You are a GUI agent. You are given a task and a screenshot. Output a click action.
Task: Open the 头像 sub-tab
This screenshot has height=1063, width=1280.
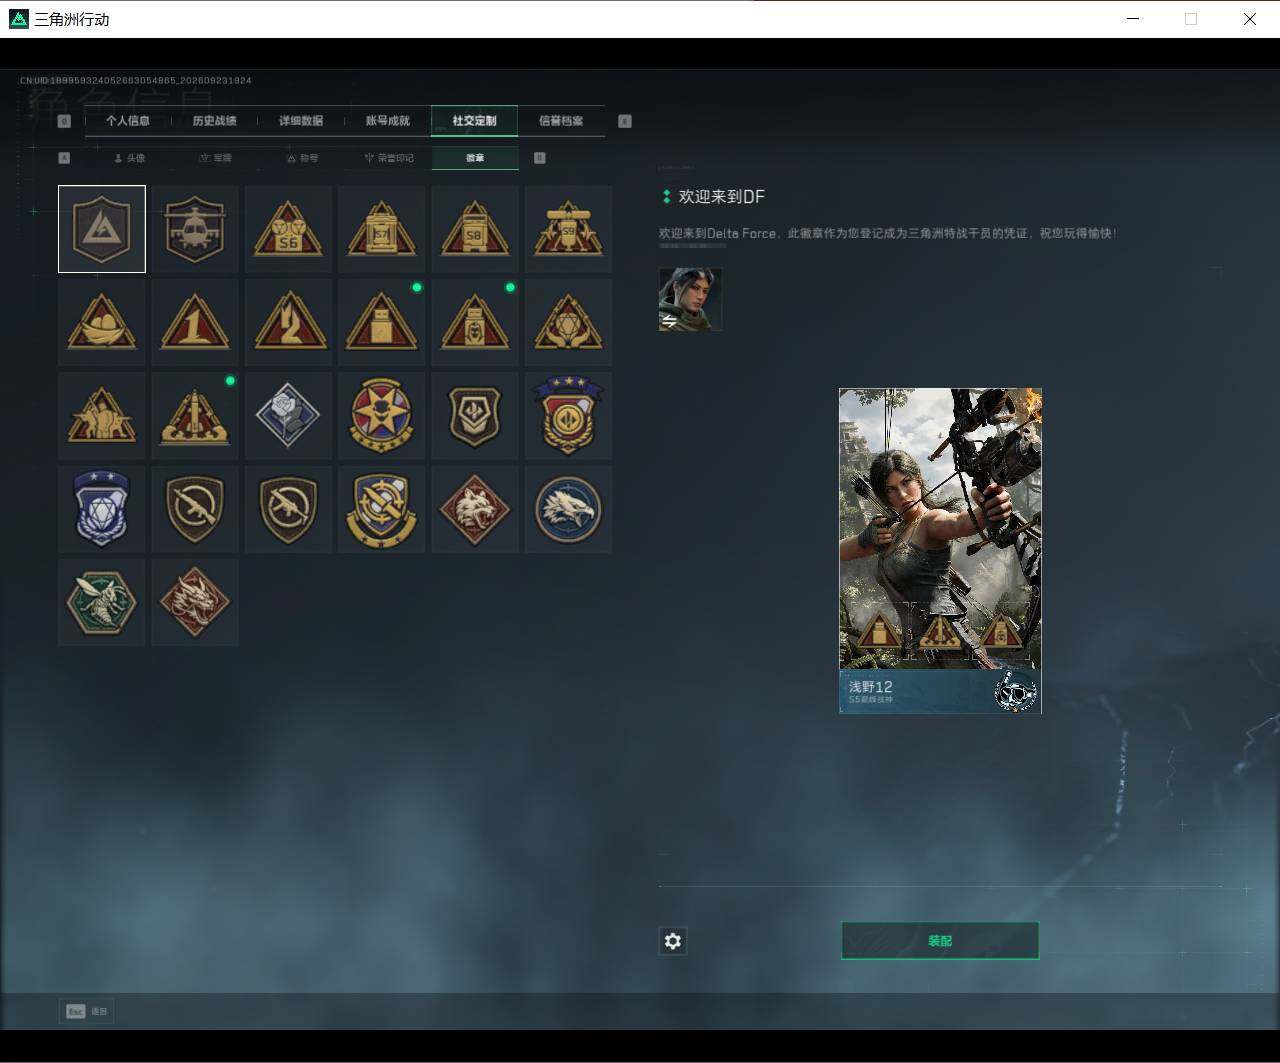click(x=129, y=158)
